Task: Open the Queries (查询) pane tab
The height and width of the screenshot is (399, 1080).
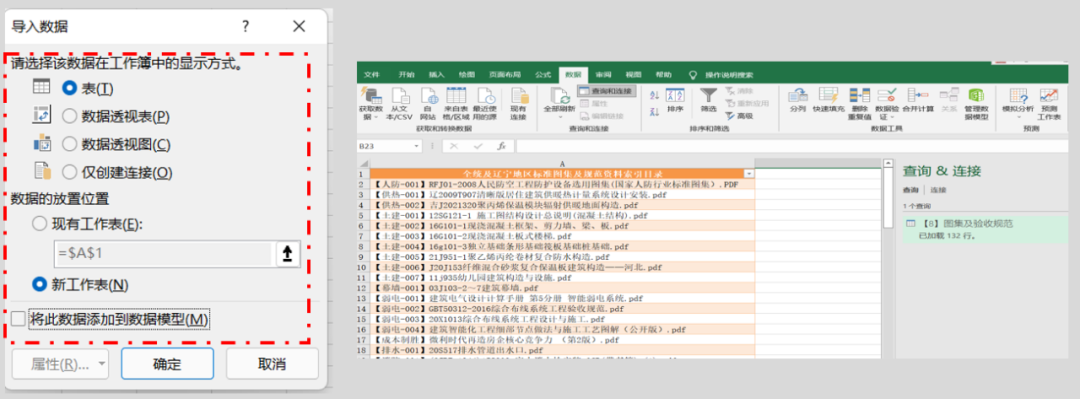Action: pos(911,190)
